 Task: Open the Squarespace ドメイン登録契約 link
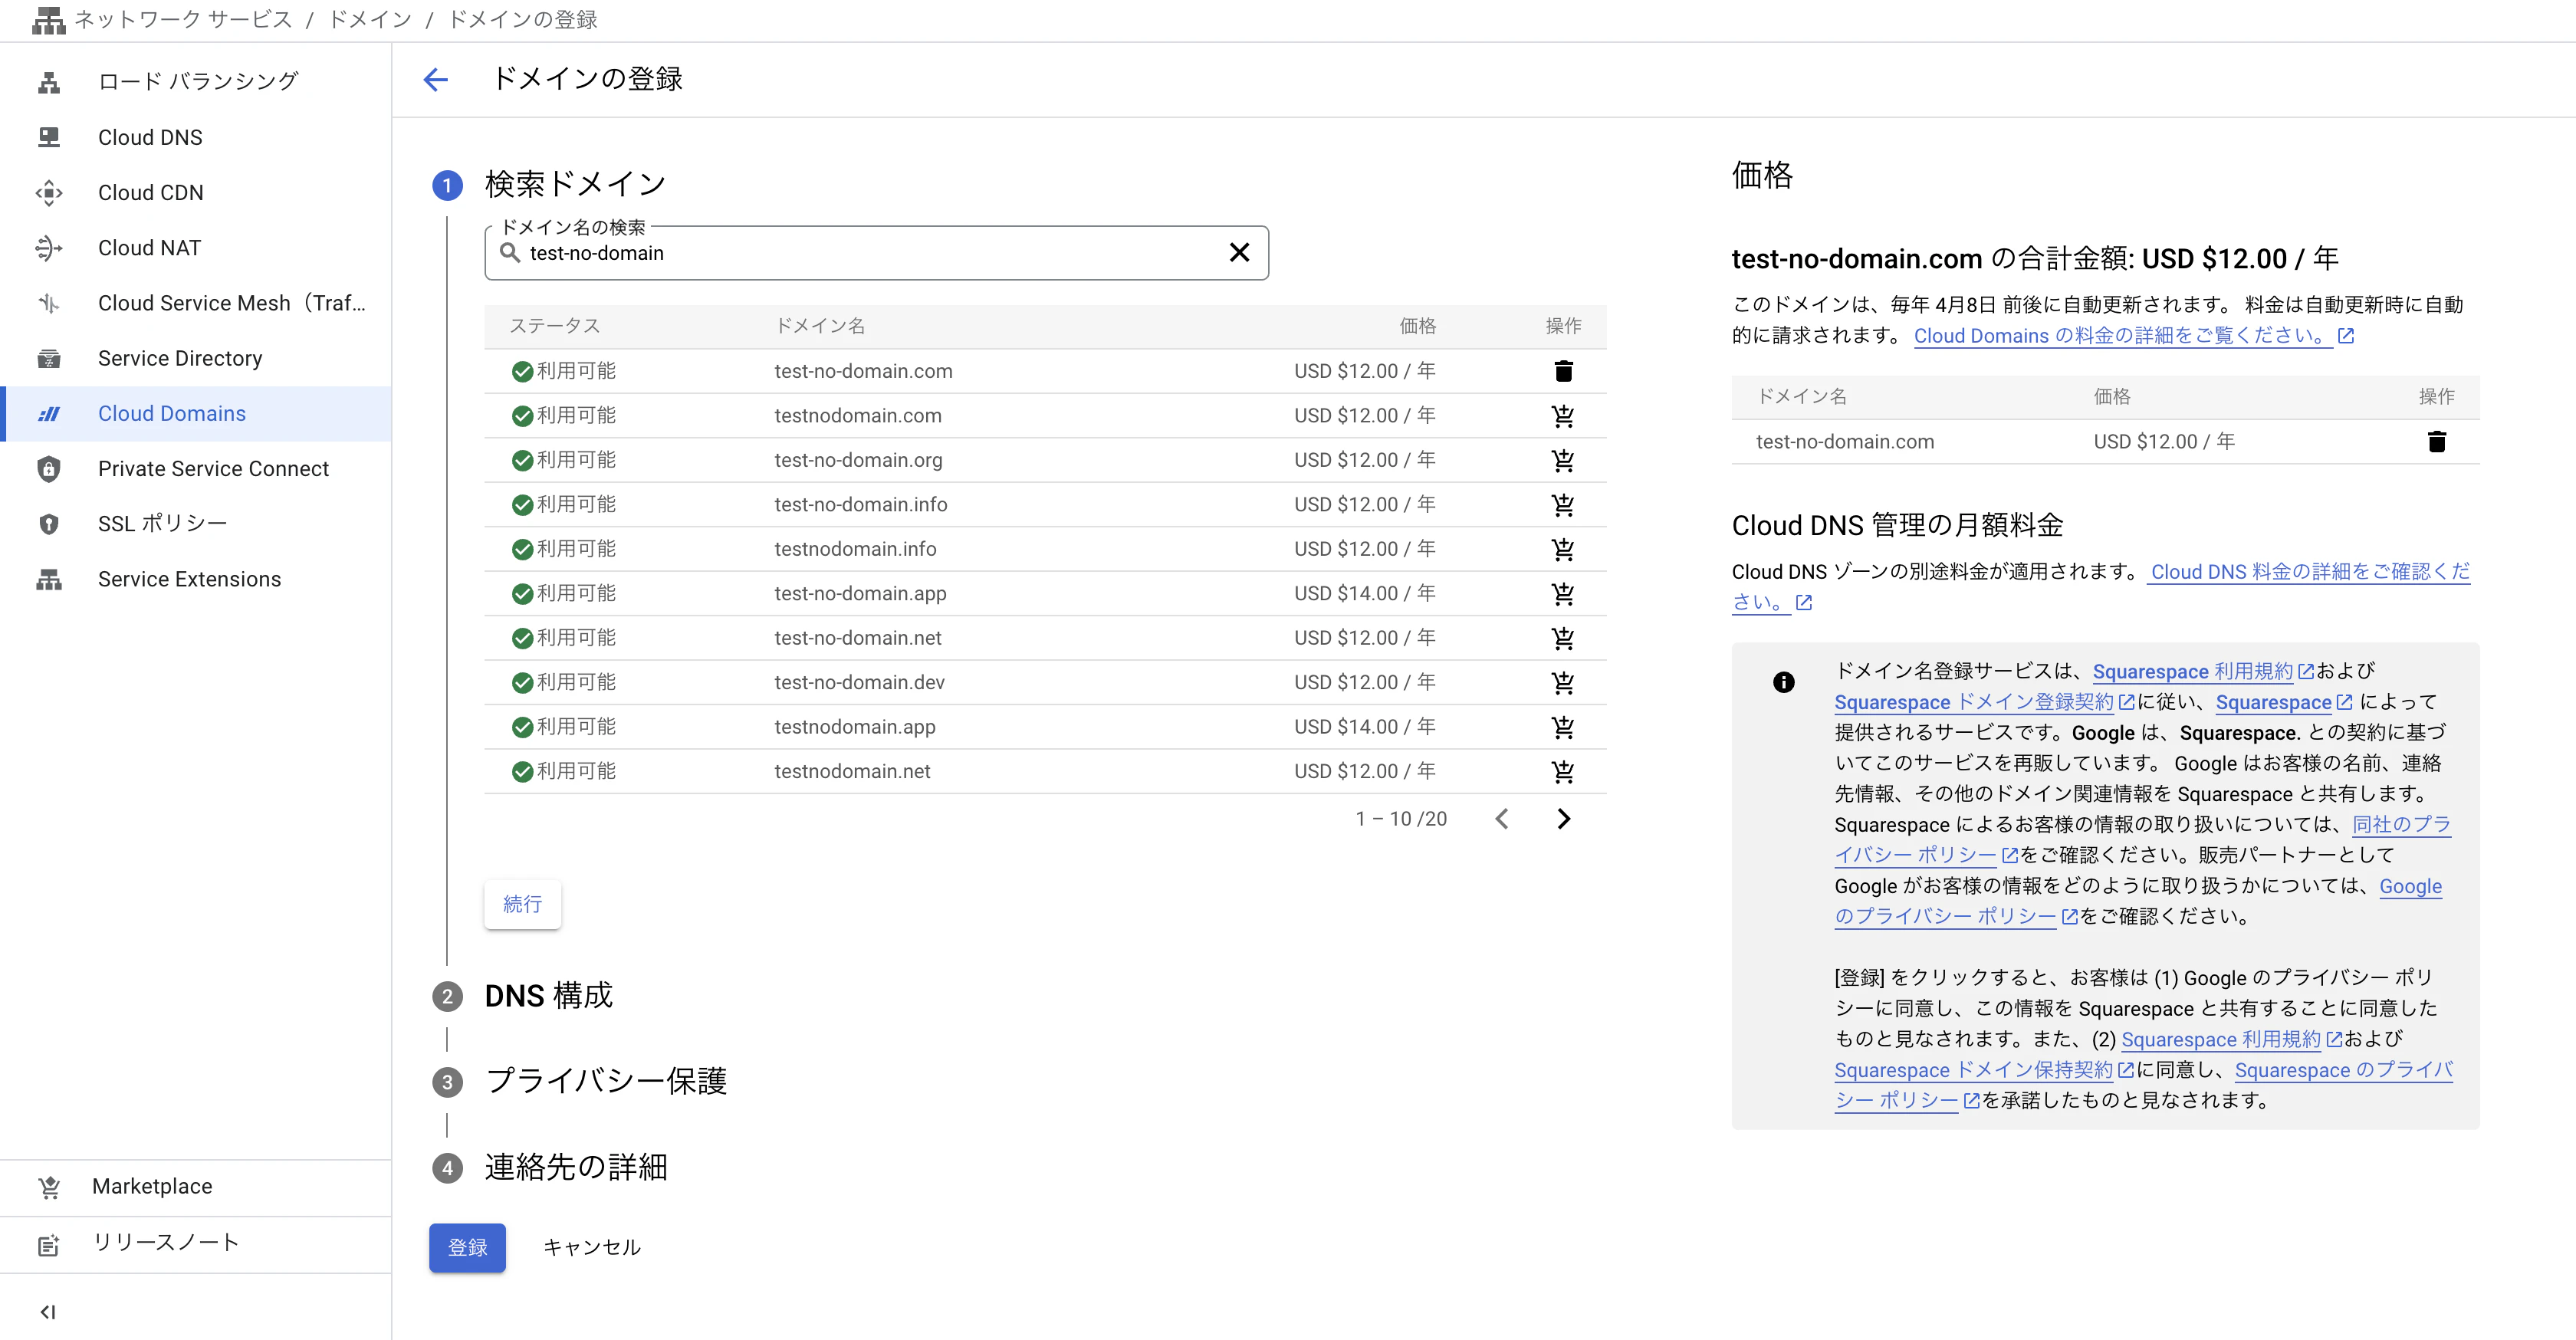tap(1984, 702)
